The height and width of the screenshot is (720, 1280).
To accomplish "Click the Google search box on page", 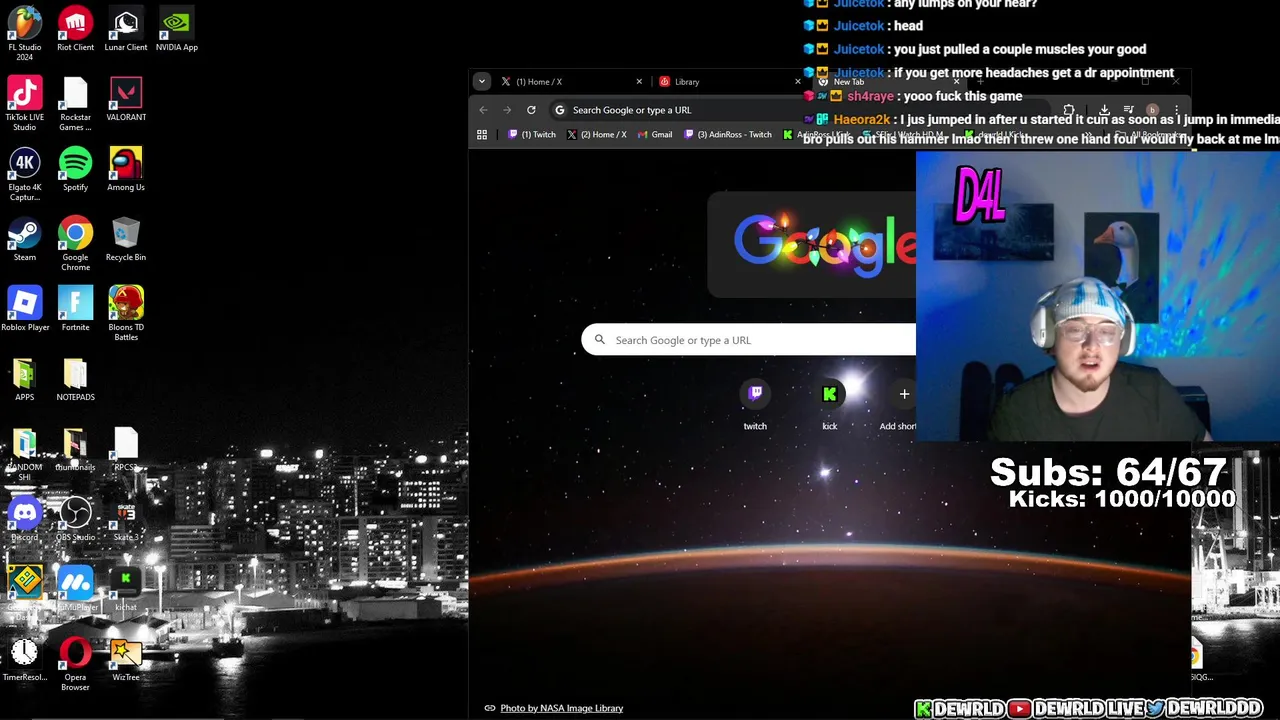I will click(x=748, y=340).
